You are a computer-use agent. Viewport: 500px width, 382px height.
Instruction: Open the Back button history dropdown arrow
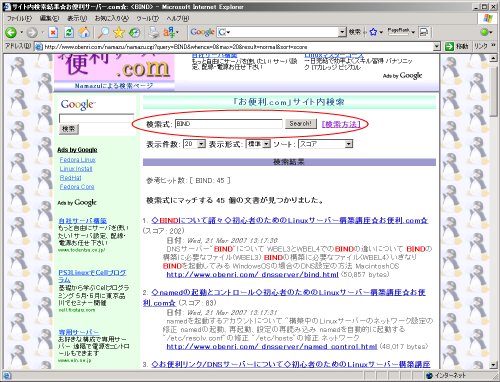pyautogui.click(x=21, y=32)
